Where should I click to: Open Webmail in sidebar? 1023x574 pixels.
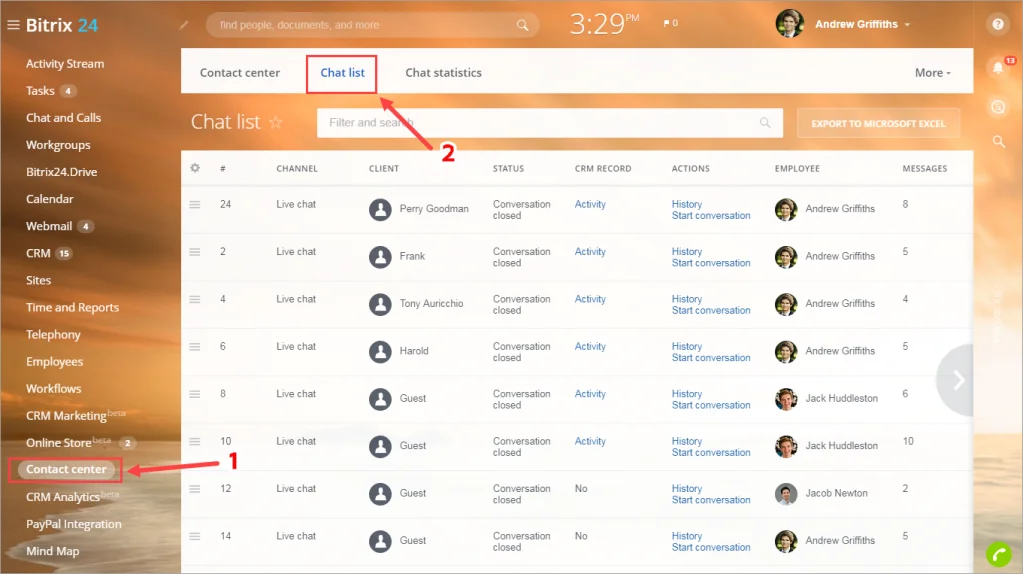coord(49,226)
